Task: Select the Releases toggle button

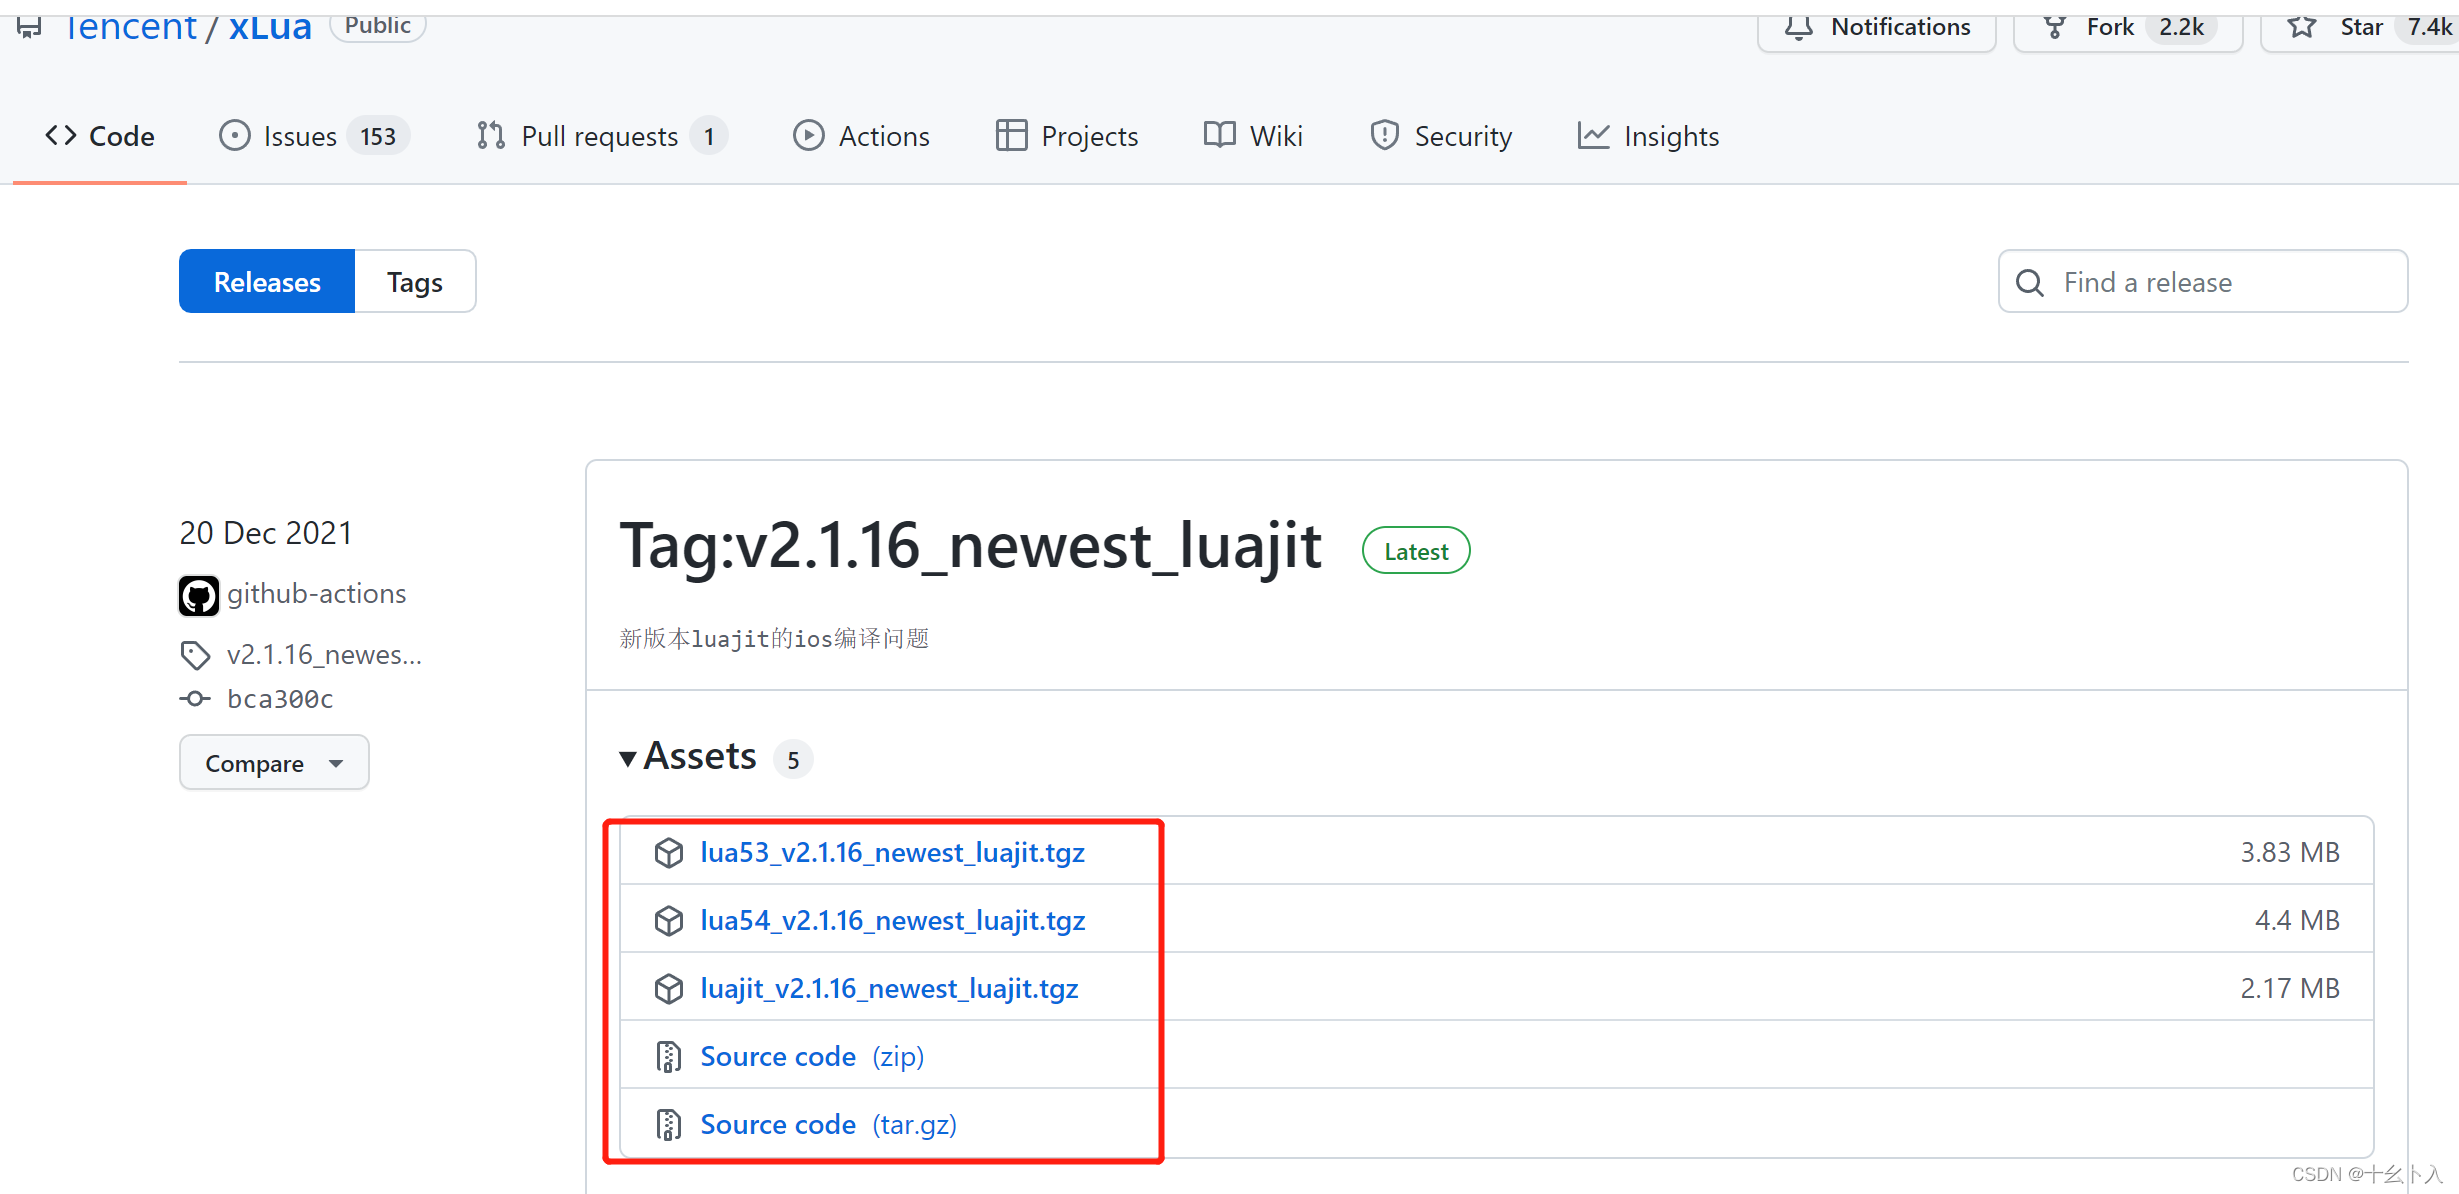Action: click(267, 282)
